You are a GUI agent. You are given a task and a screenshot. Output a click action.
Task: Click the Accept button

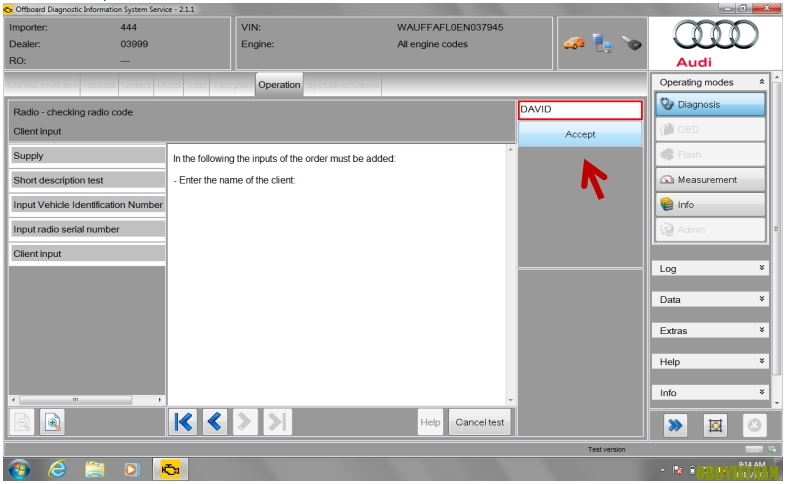pos(580,134)
